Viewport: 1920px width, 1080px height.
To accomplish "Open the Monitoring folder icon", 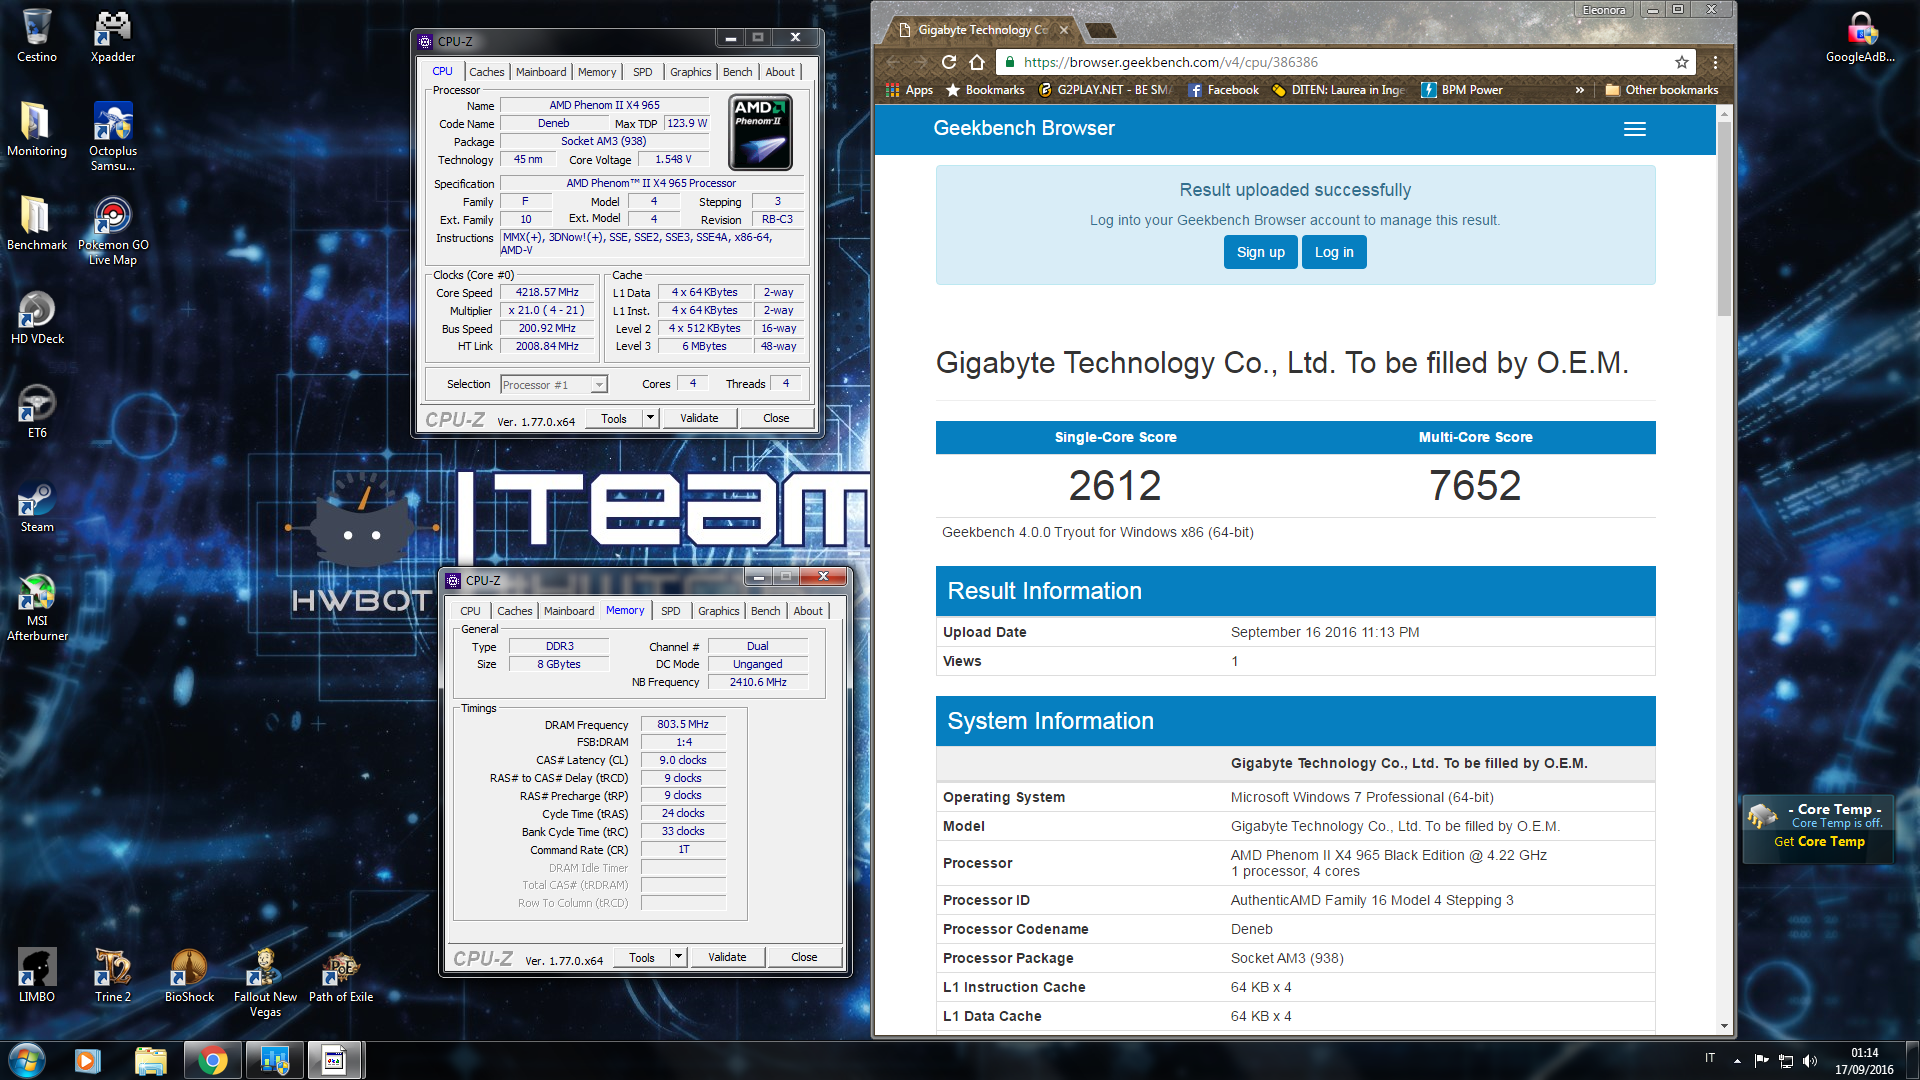I will (37, 129).
